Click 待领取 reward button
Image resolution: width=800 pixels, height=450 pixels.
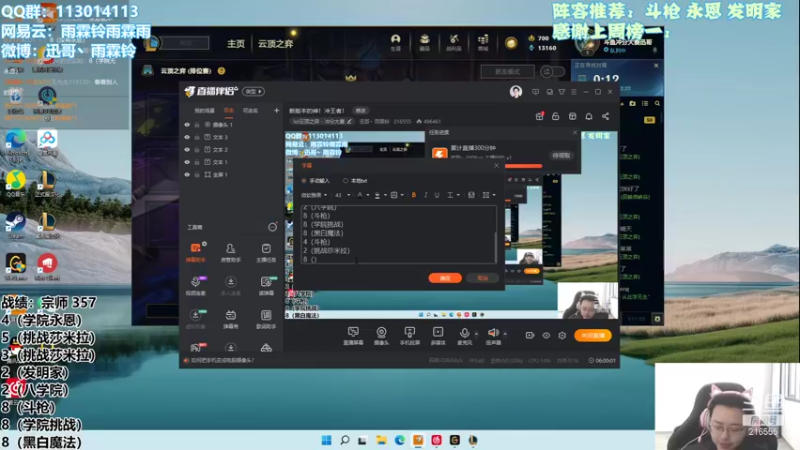point(561,156)
